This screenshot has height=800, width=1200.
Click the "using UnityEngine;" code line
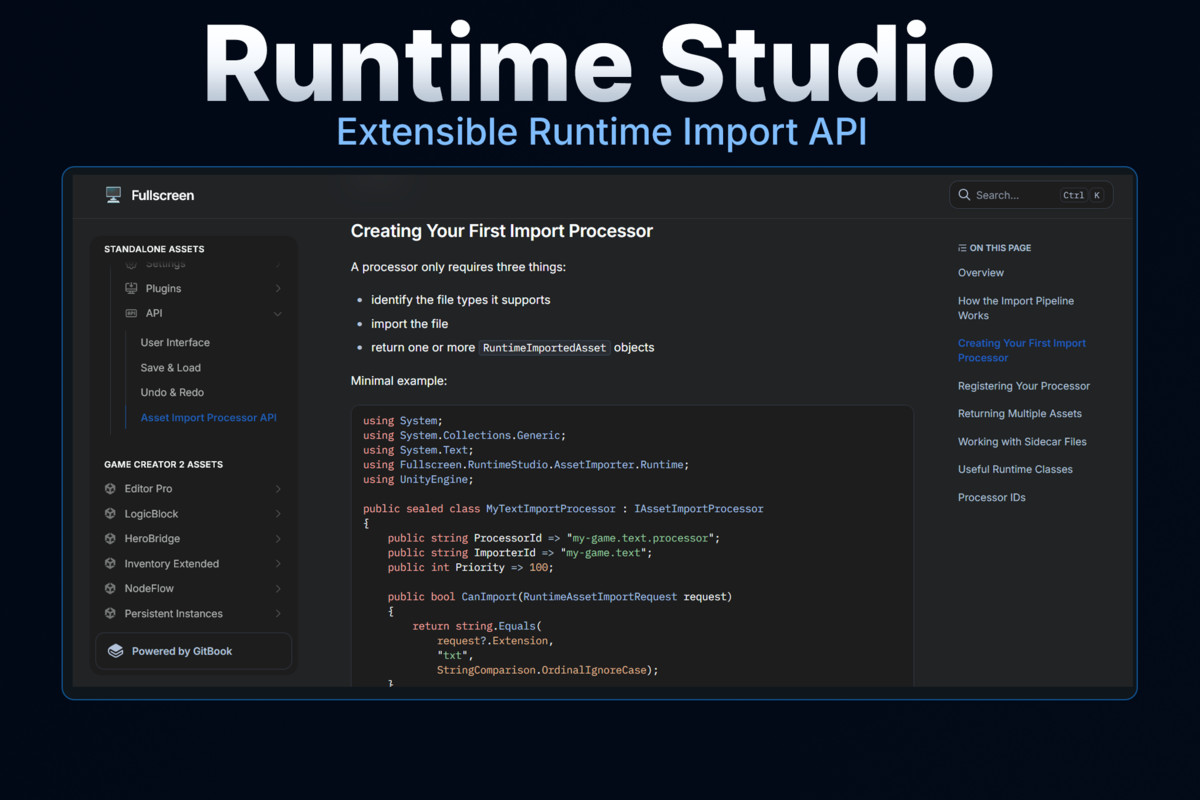coord(418,480)
